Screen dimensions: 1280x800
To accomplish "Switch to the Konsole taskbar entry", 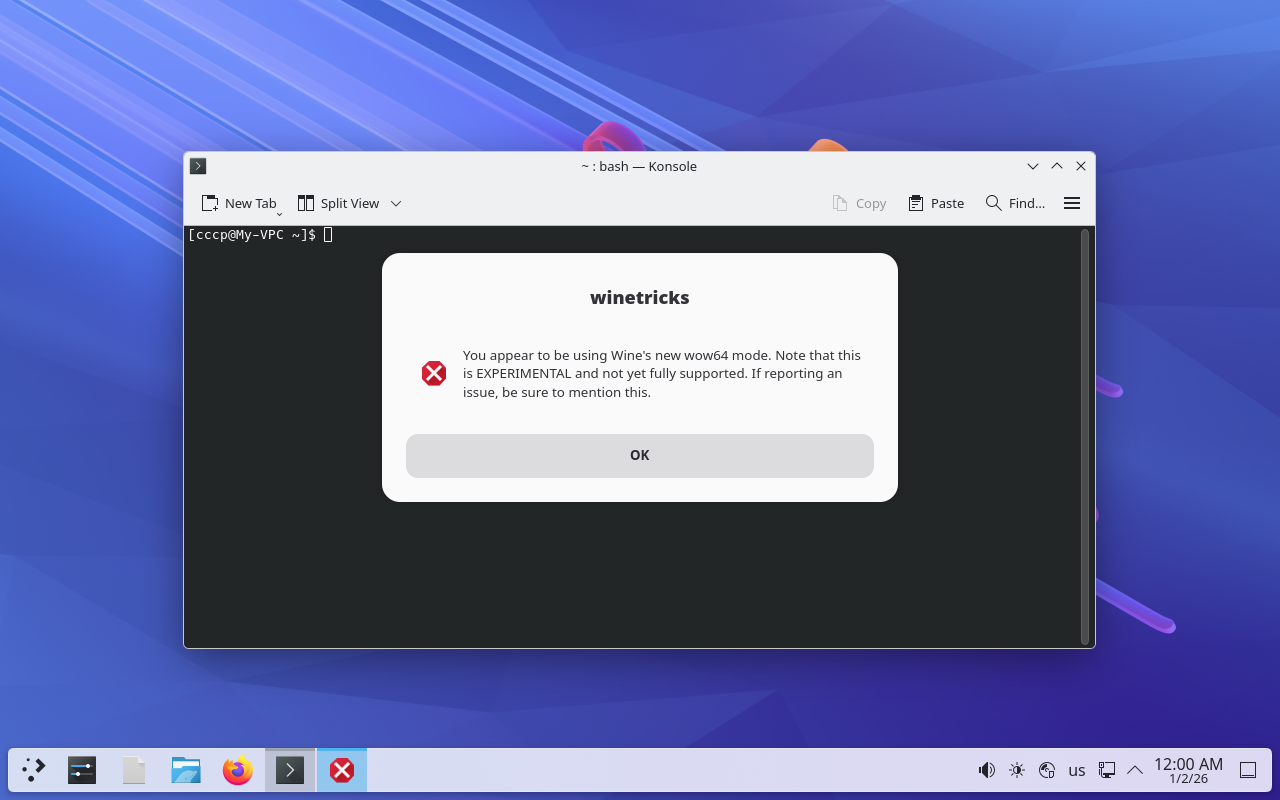I will (x=290, y=770).
